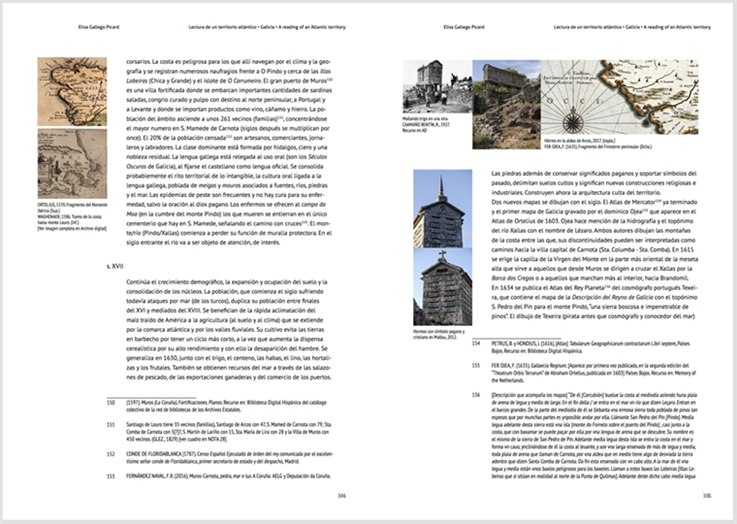Click the right page title header text
737x524 pixels.
tap(632, 27)
